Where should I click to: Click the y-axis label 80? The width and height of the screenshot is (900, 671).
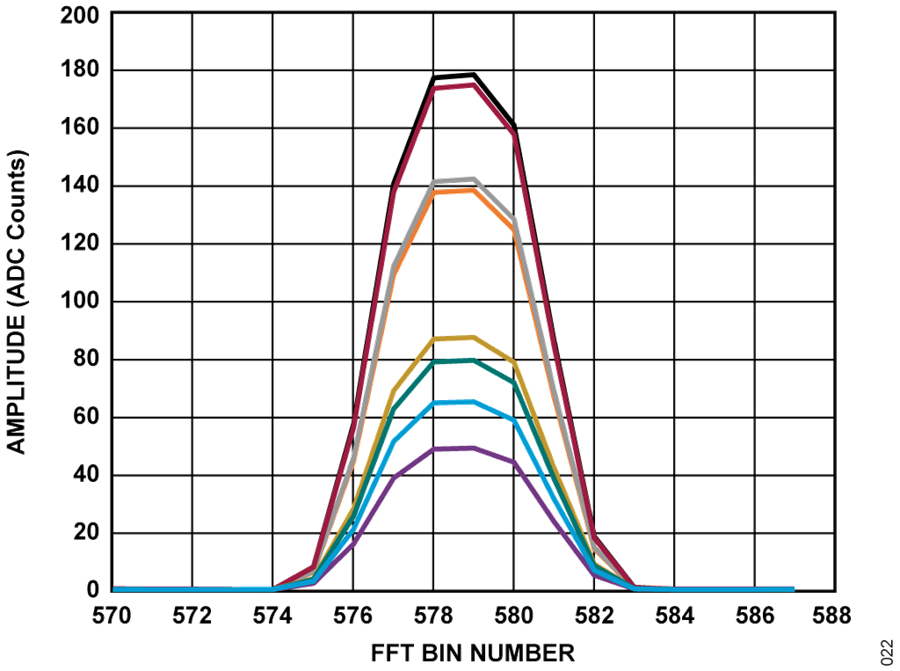point(86,359)
